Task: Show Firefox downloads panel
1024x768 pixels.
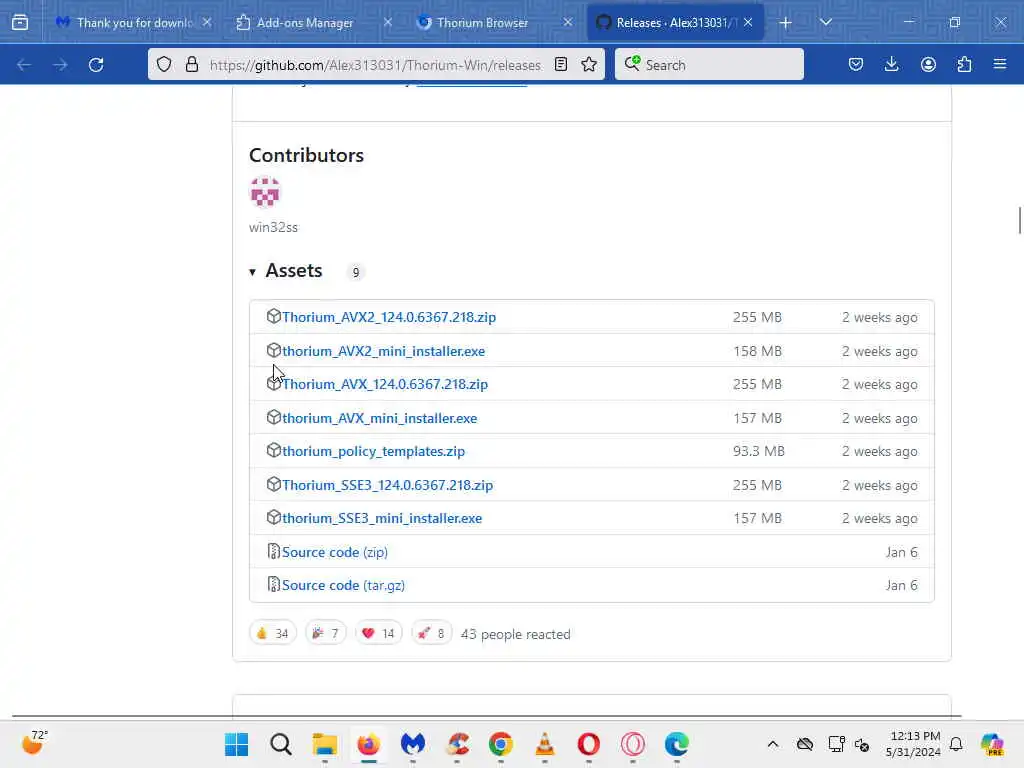Action: tap(891, 64)
